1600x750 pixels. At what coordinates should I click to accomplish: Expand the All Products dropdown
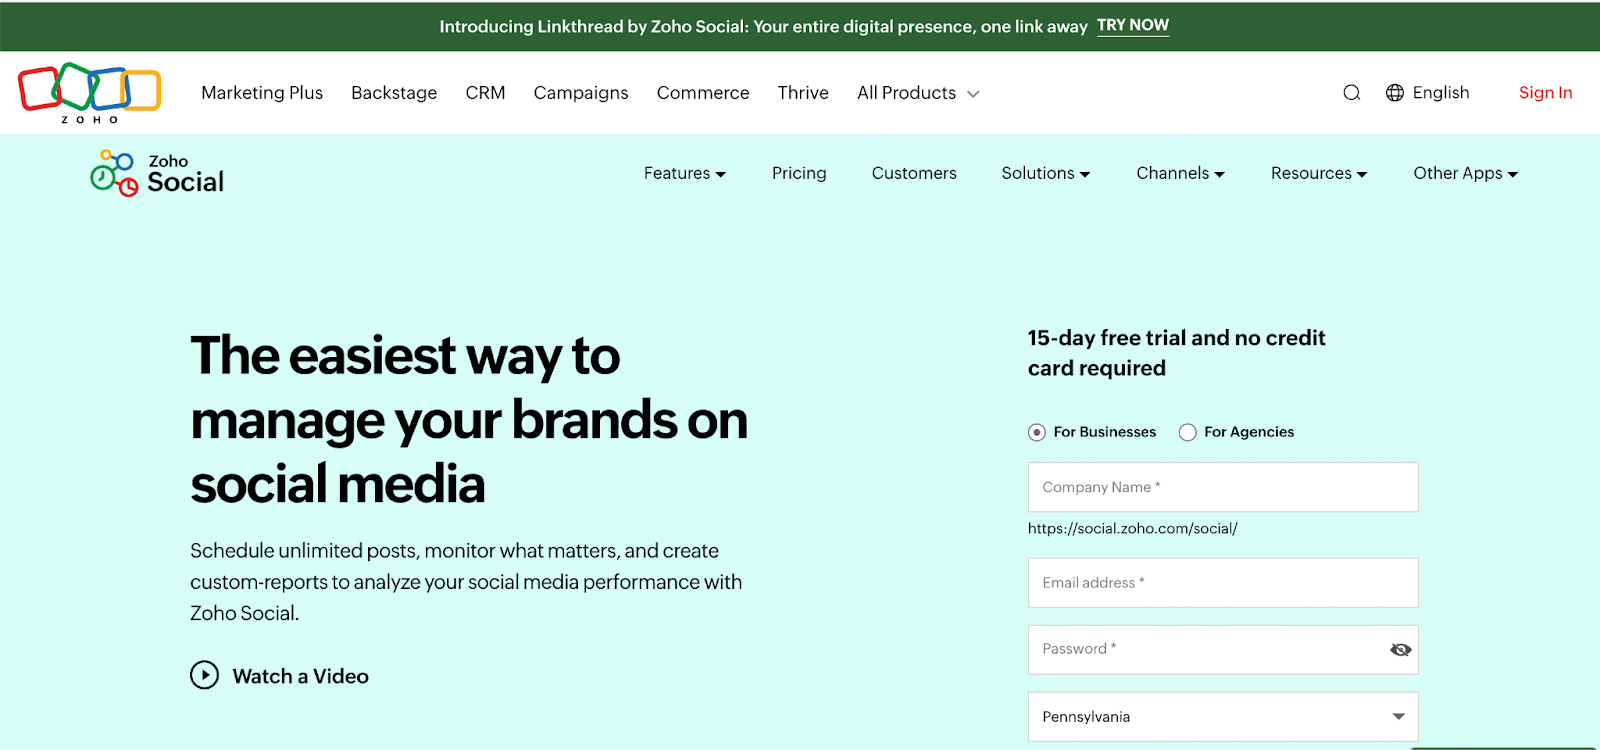(x=918, y=93)
